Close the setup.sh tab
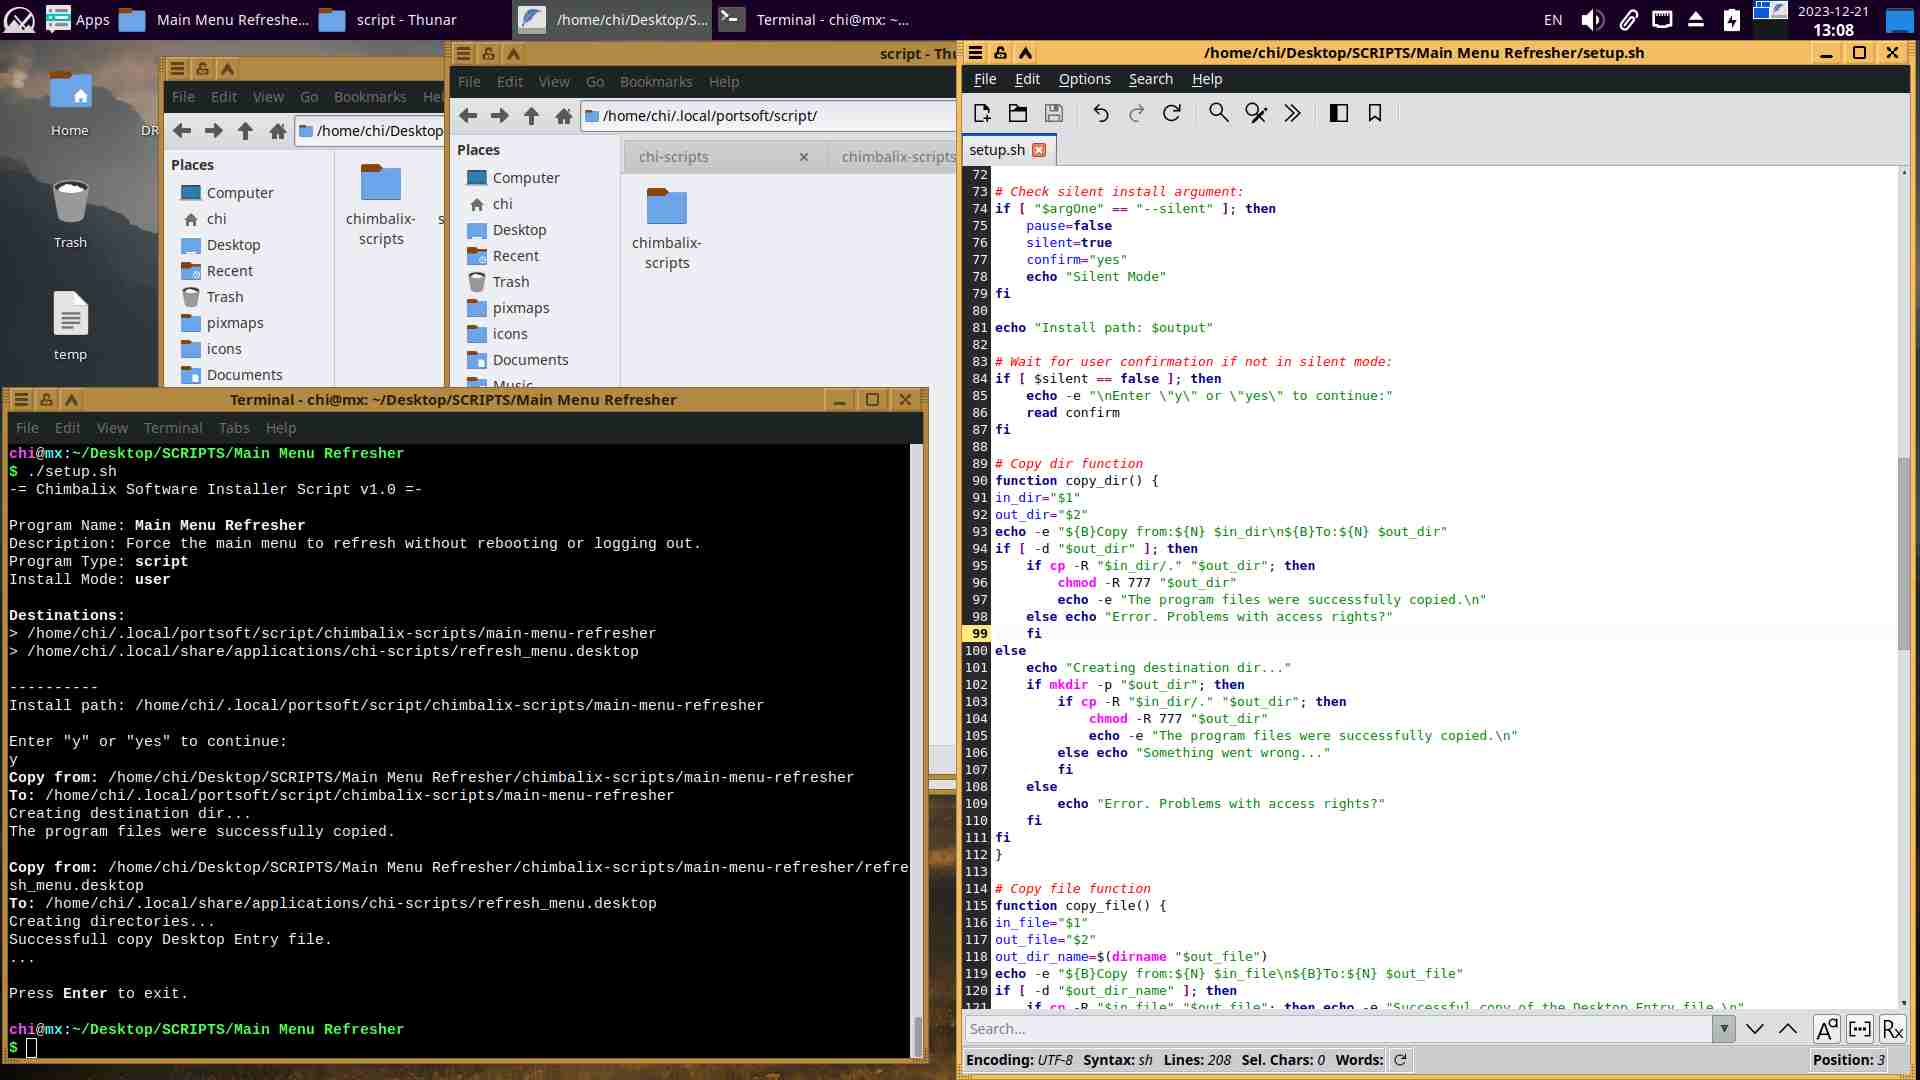Viewport: 1920px width, 1080px height. pos(1039,150)
